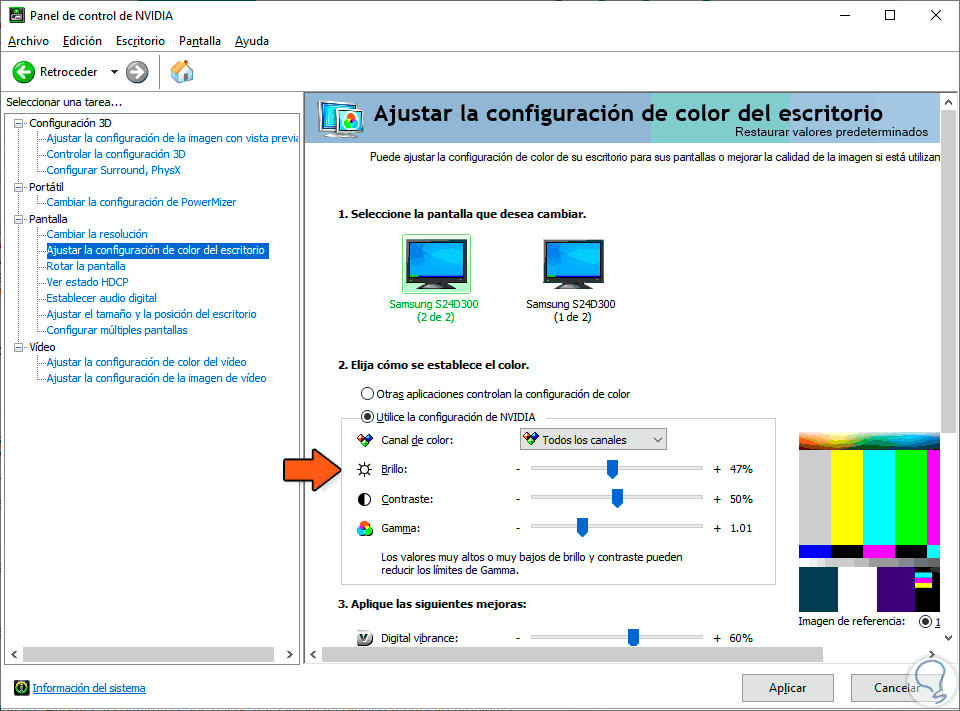Click the system information icon at bottom left

(21, 688)
